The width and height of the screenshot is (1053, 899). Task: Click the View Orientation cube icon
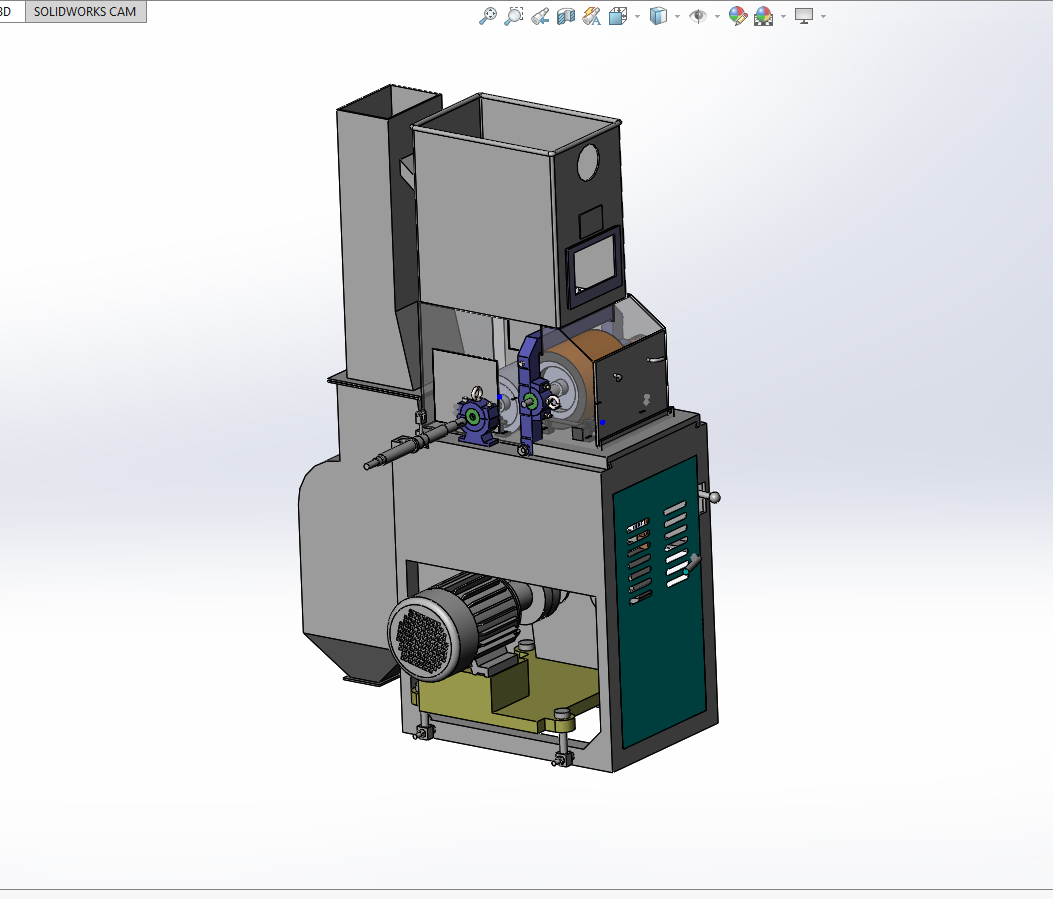pos(618,16)
